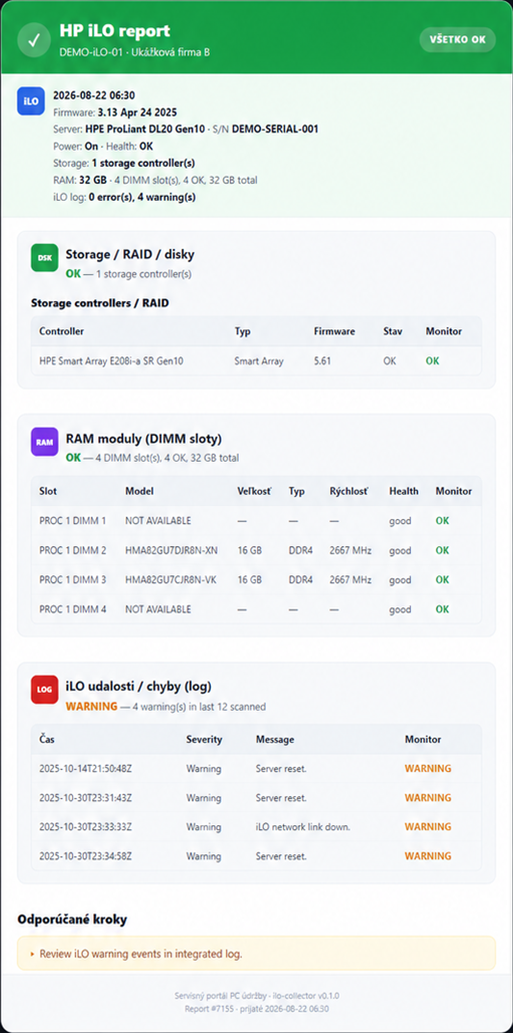Click model HMA82GU7CJR8N-VK
Image resolution: width=513 pixels, height=1033 pixels.
tap(171, 580)
